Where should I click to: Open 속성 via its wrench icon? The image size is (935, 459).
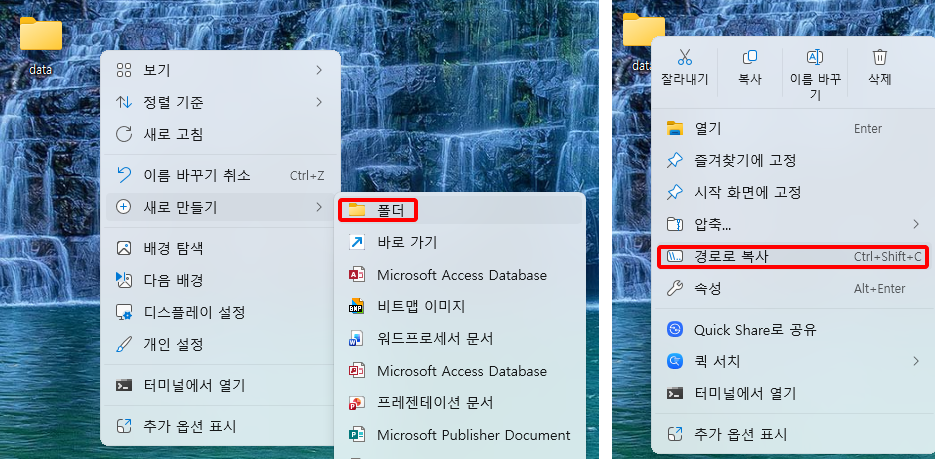[674, 289]
